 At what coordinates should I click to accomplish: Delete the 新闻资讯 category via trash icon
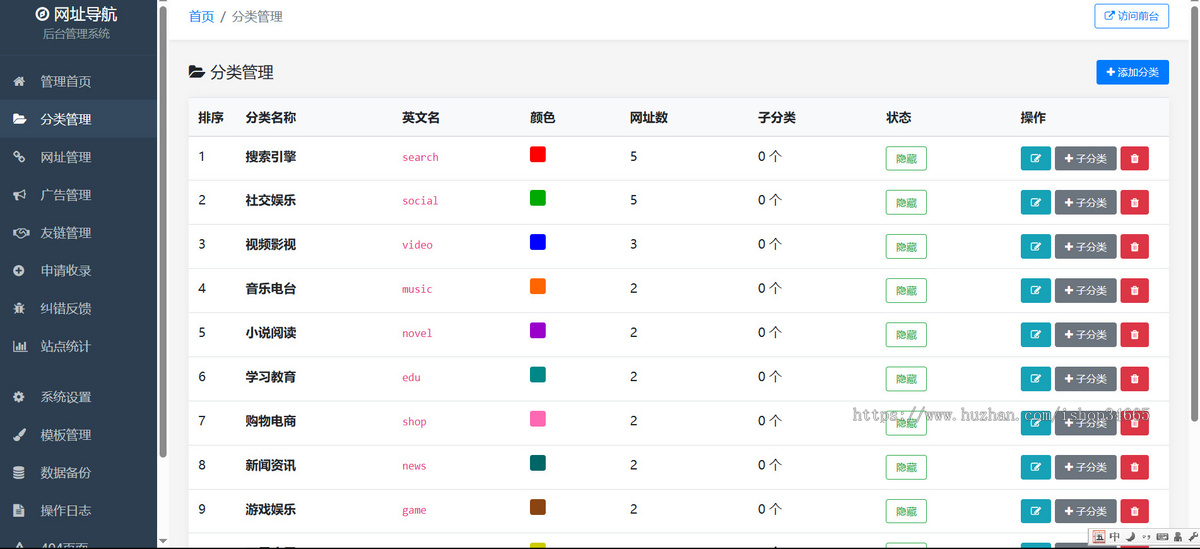point(1134,466)
